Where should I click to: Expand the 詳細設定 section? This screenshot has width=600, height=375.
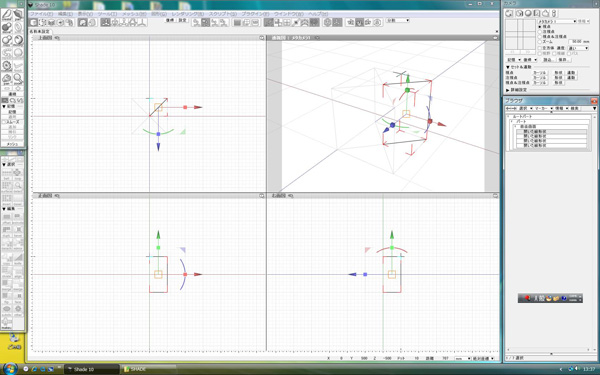(x=508, y=90)
